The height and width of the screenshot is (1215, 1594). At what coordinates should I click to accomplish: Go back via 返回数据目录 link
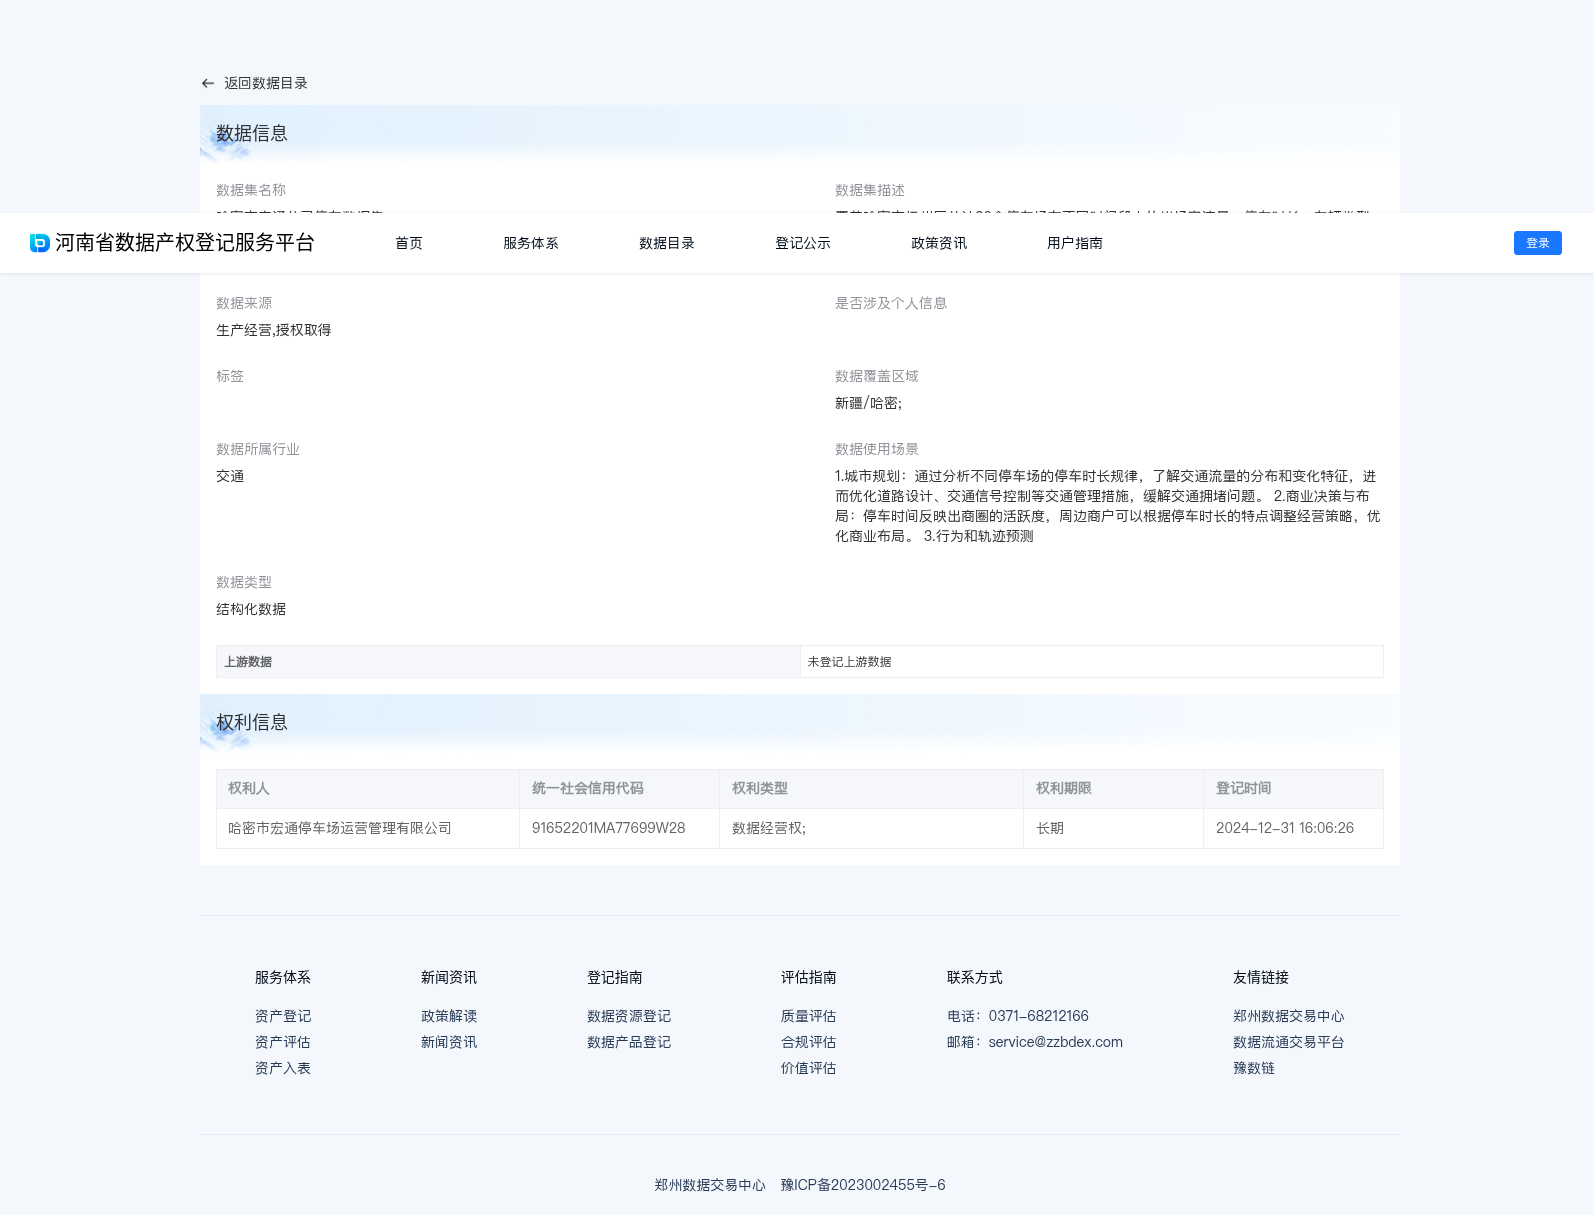click(266, 83)
